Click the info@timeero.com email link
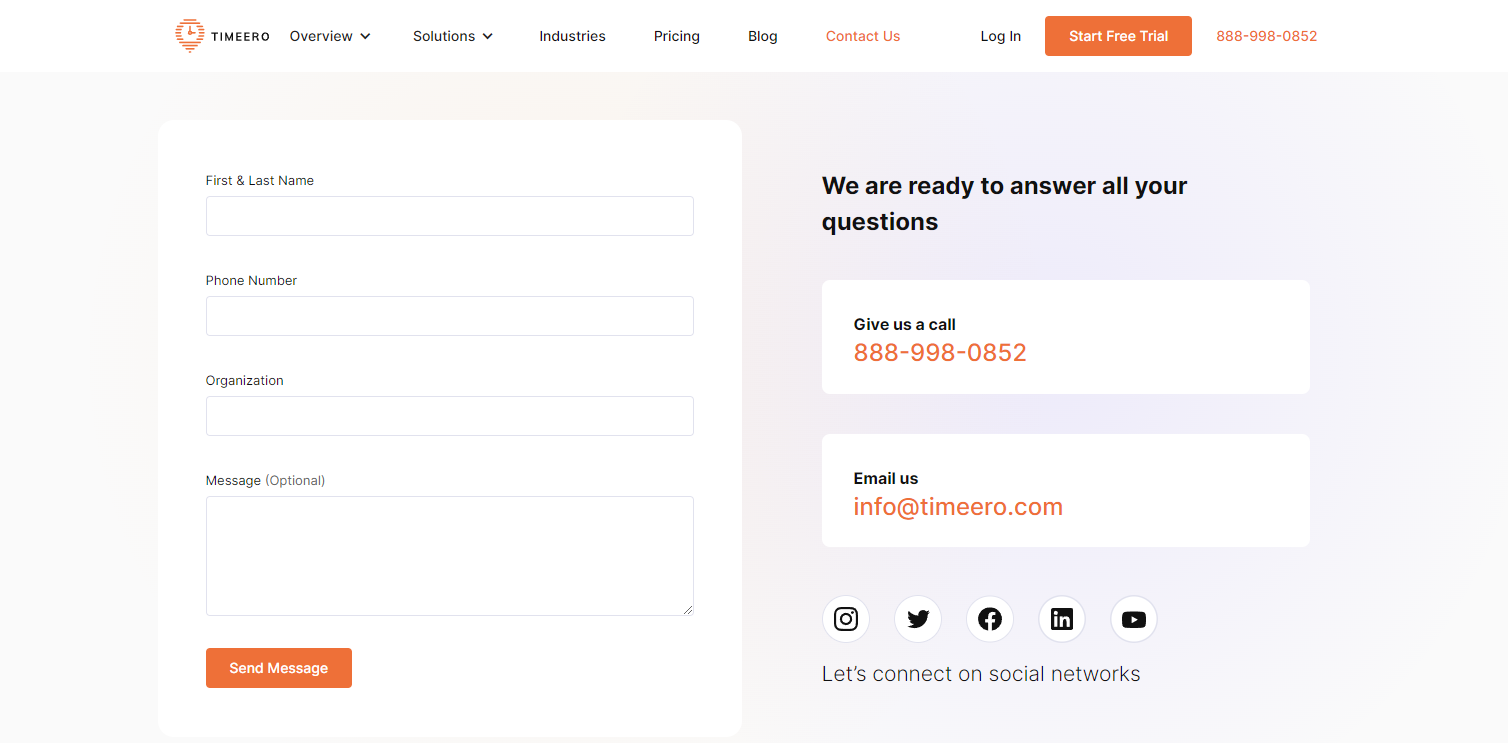The image size is (1508, 743). pos(957,506)
